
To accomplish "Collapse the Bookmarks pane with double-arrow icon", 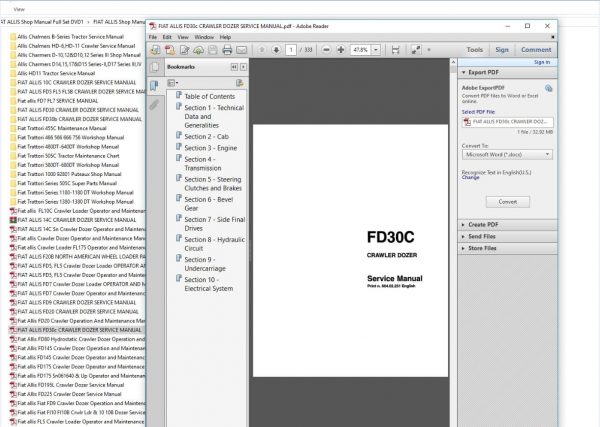I will pyautogui.click(x=234, y=67).
